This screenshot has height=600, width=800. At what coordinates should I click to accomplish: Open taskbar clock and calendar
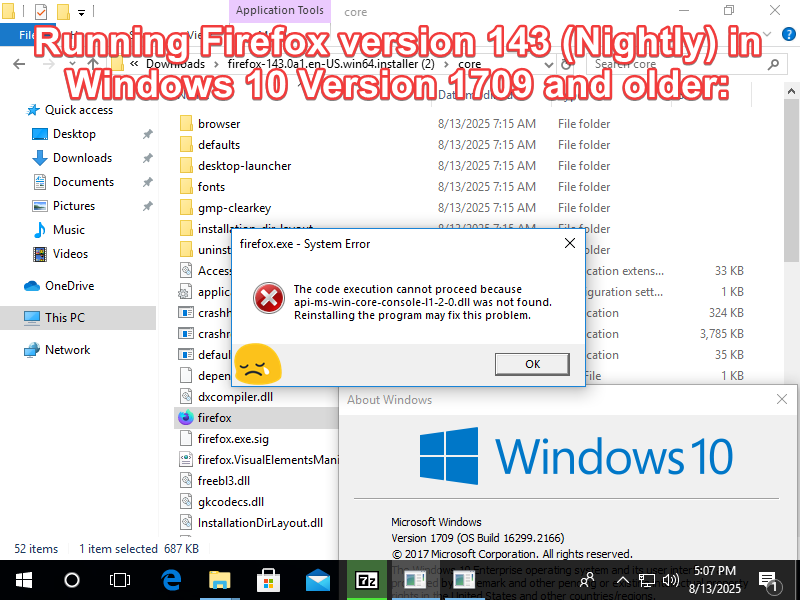(x=715, y=580)
